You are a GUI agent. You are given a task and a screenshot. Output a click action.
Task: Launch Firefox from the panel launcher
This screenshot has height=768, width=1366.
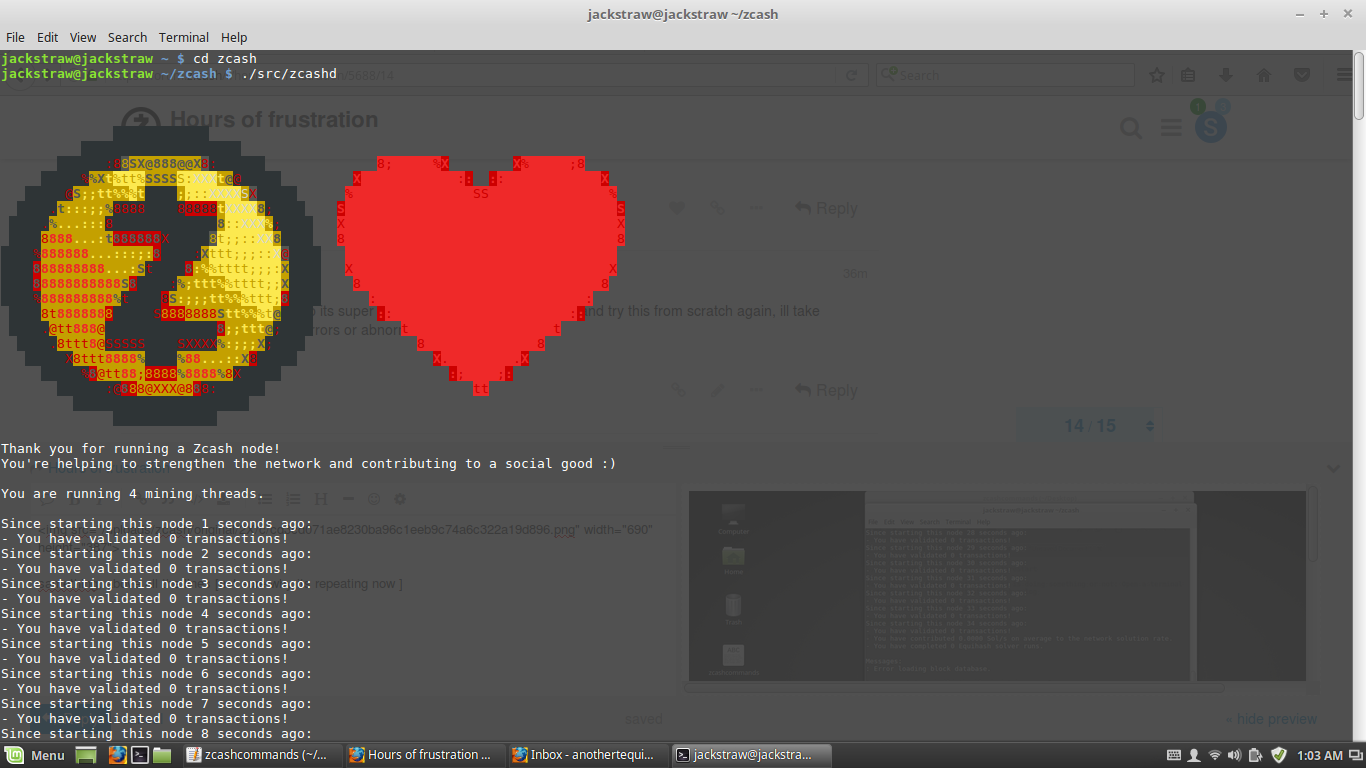click(117, 755)
